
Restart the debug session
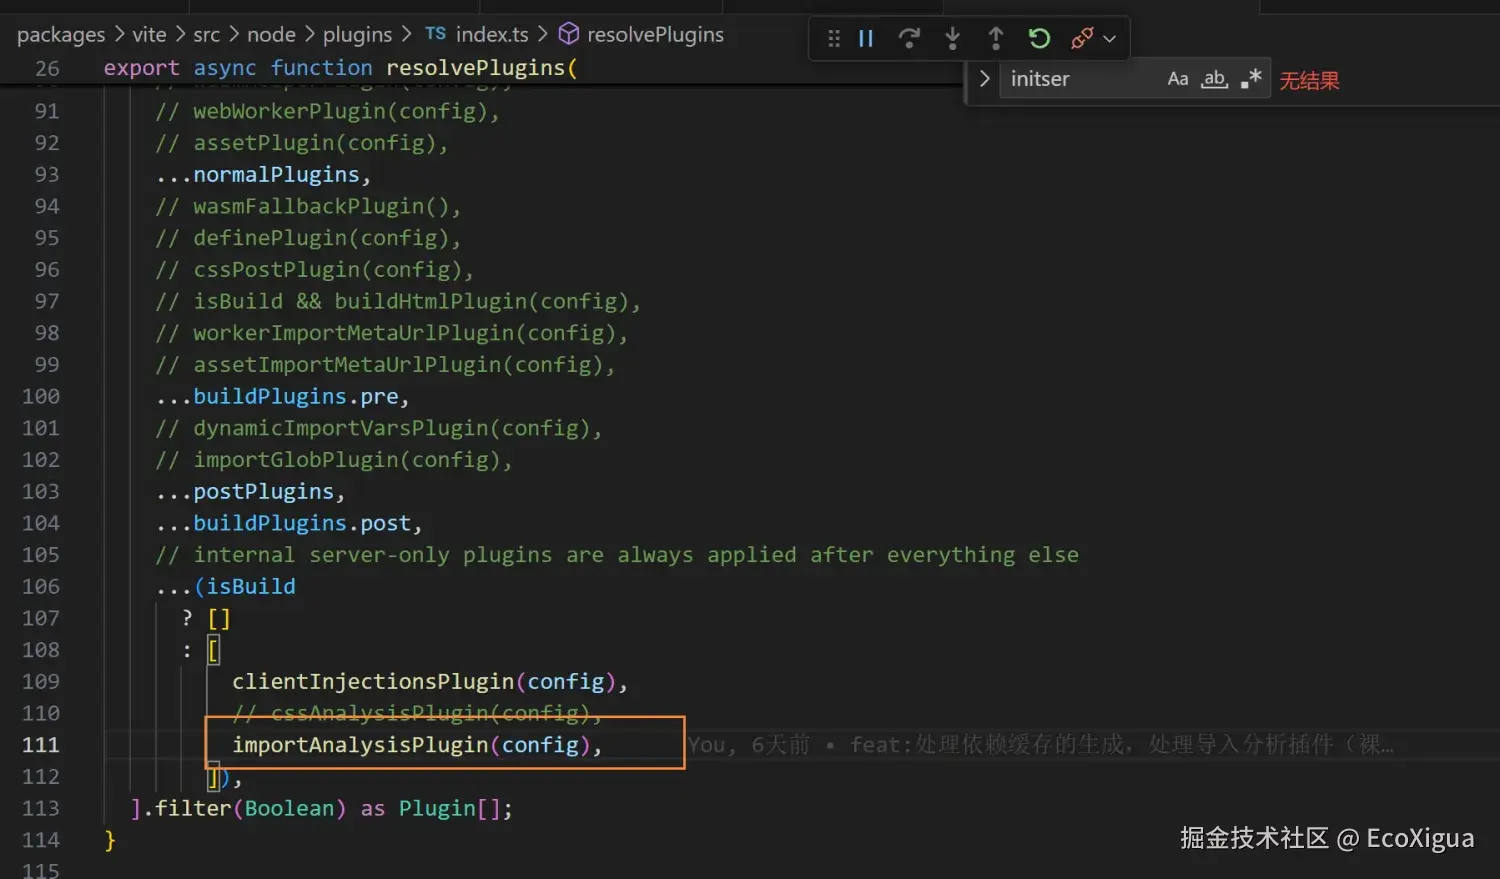click(1039, 39)
